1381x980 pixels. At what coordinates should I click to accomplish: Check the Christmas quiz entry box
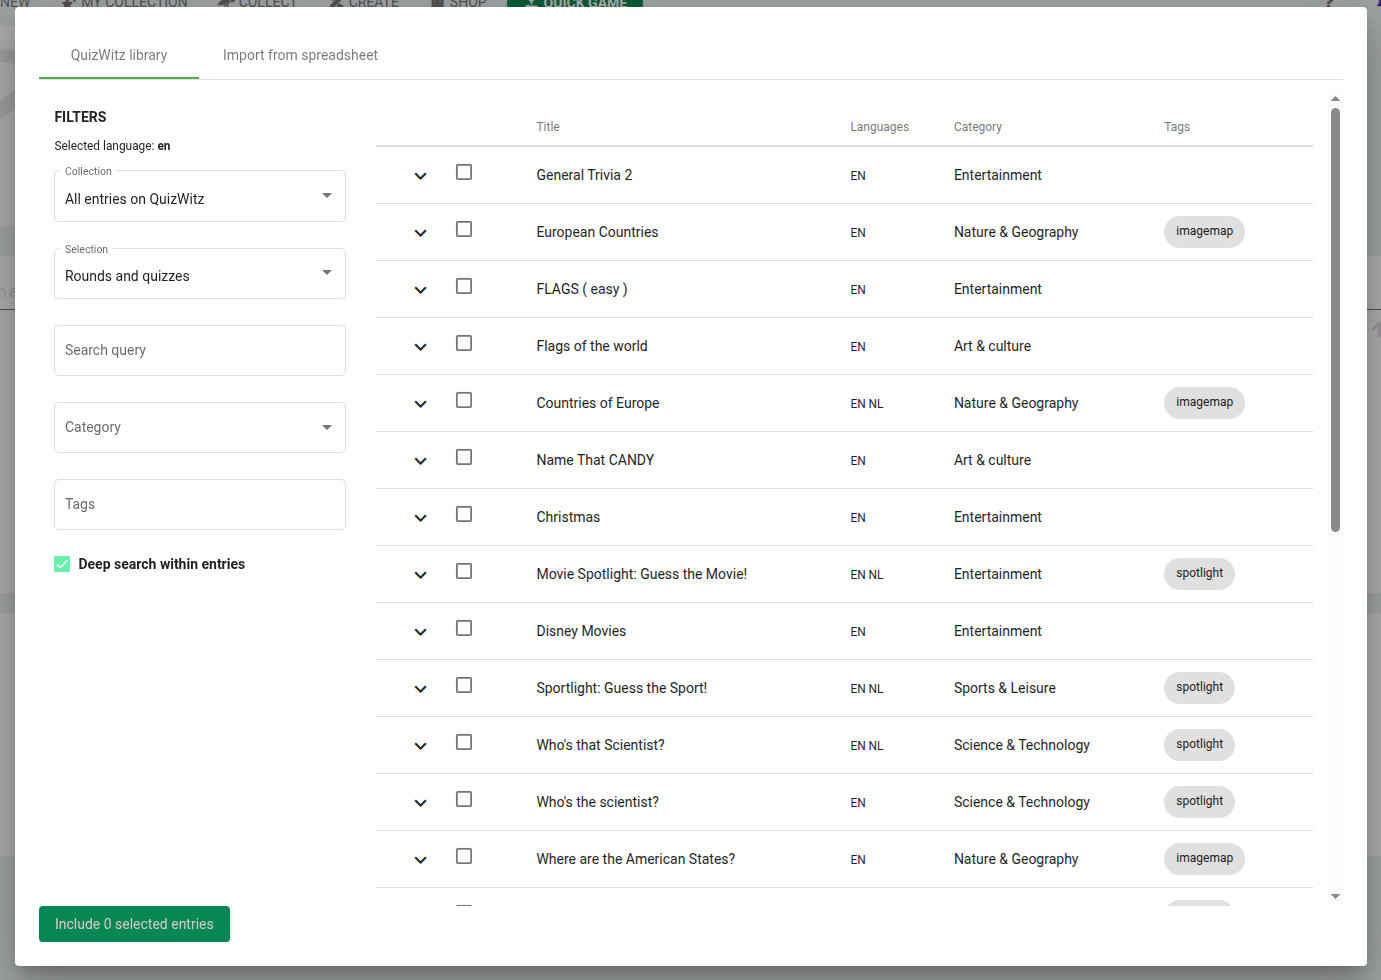(x=464, y=515)
